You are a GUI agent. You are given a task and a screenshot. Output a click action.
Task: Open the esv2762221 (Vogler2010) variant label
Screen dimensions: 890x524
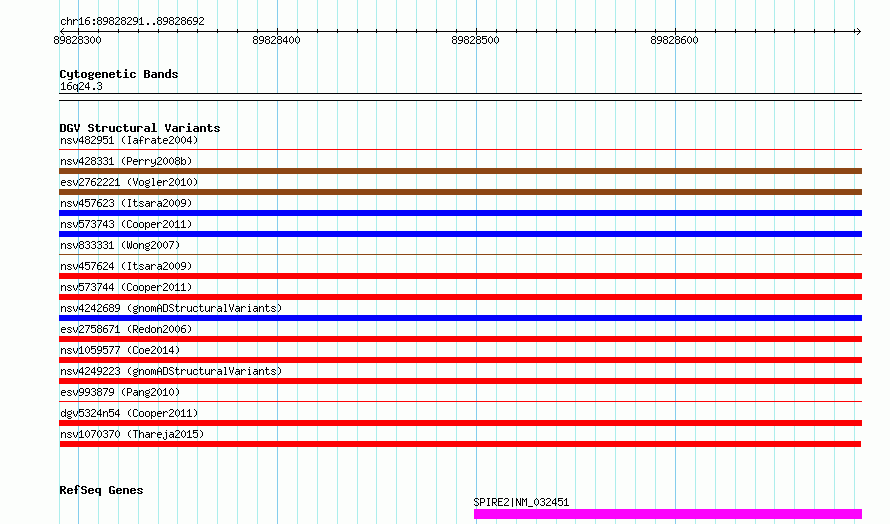point(129,182)
